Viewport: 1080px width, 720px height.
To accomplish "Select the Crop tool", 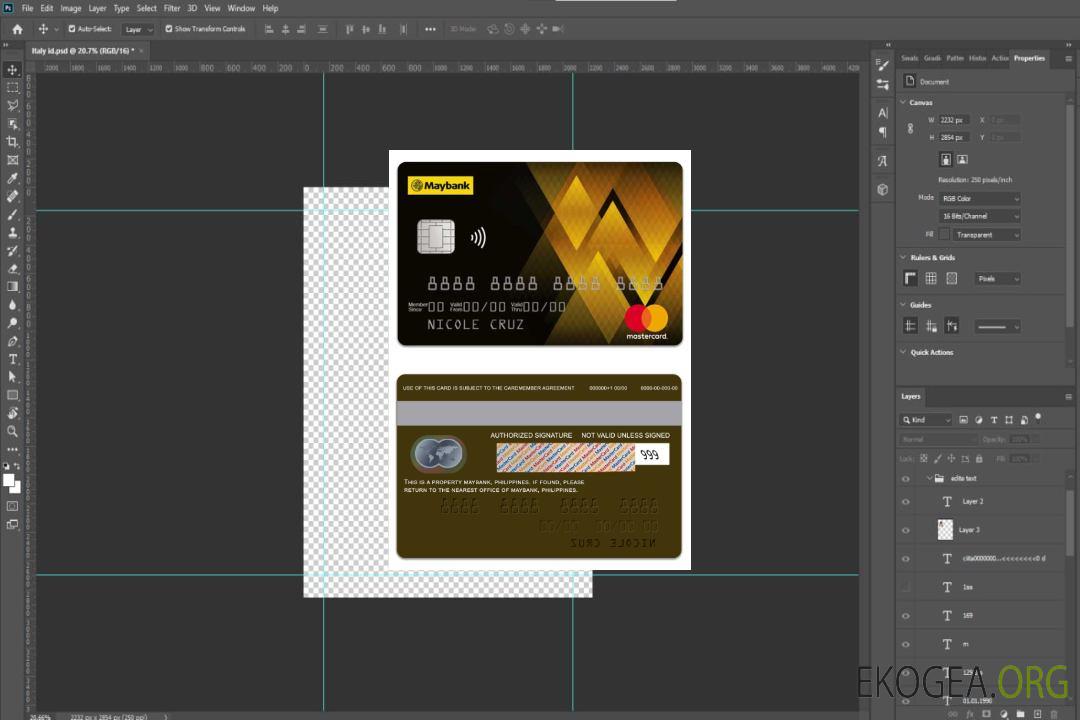I will [12, 142].
